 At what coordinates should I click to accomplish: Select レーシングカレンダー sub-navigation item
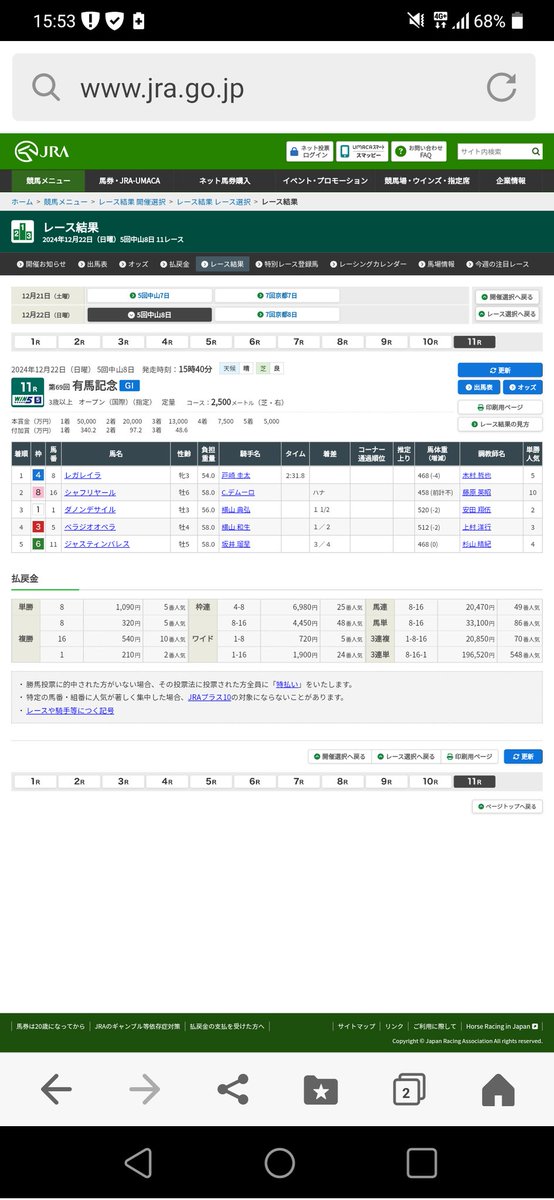pyautogui.click(x=366, y=264)
